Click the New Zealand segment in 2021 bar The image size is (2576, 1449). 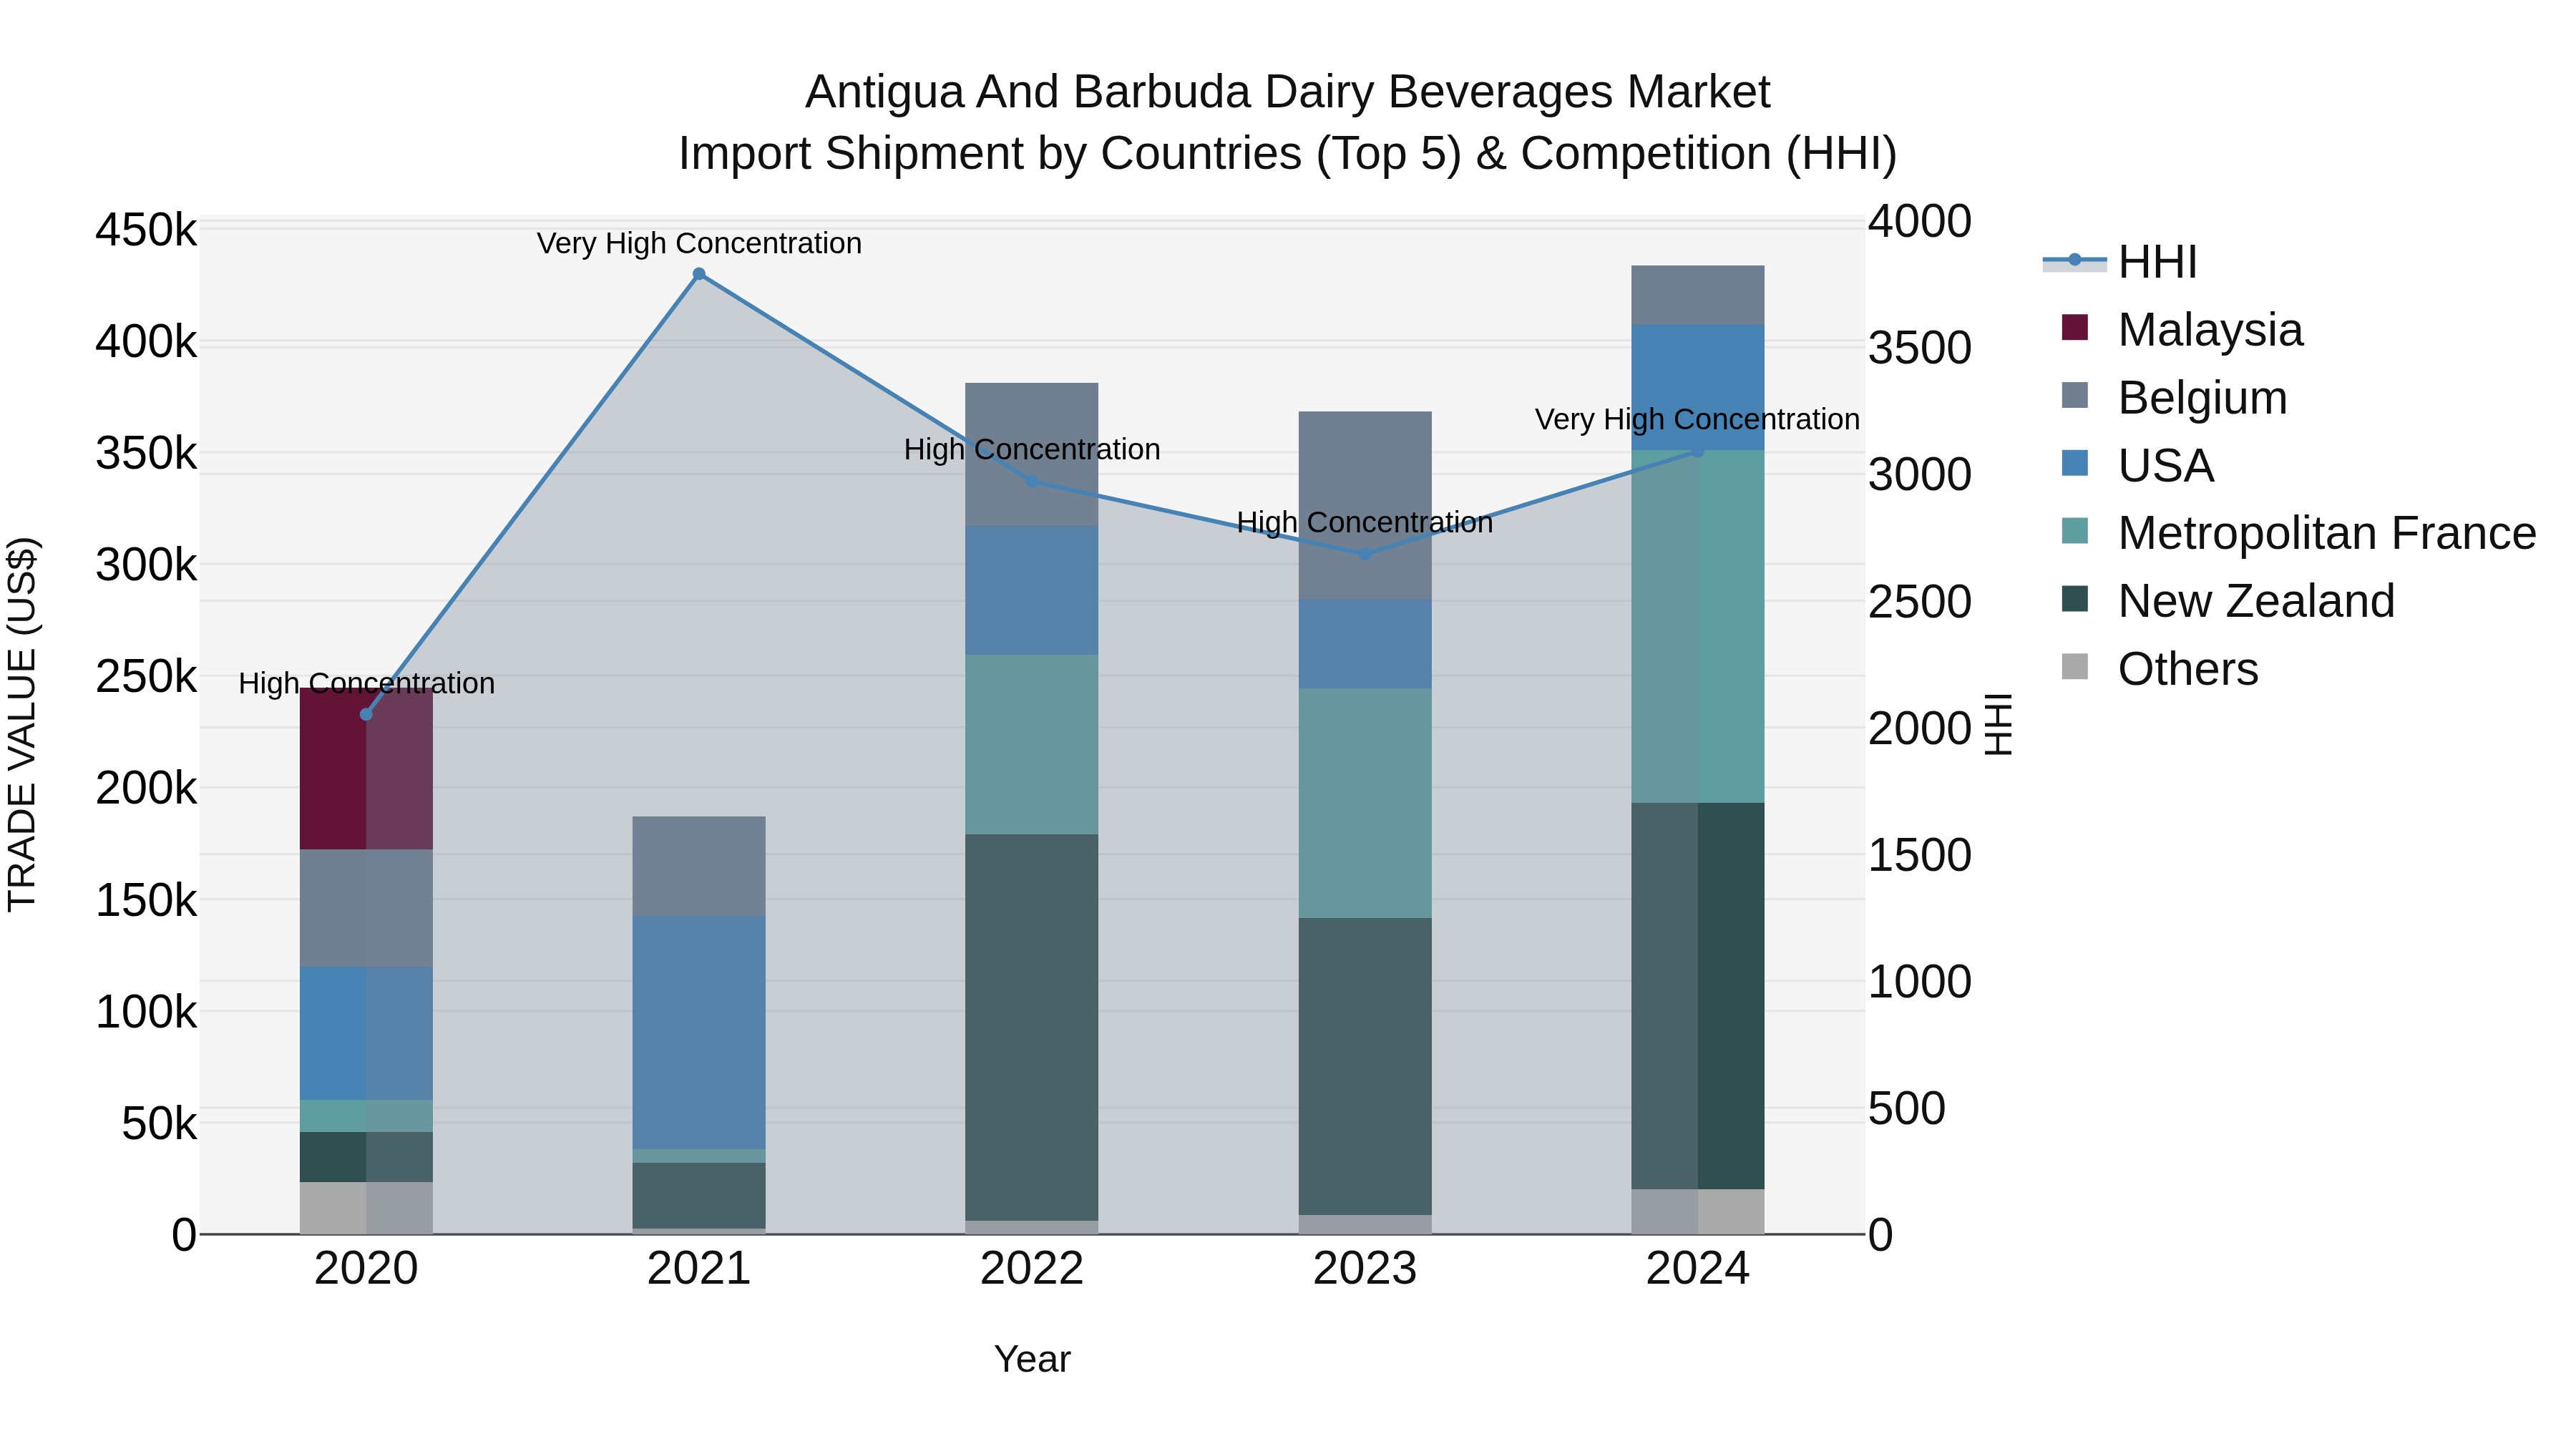(699, 1195)
